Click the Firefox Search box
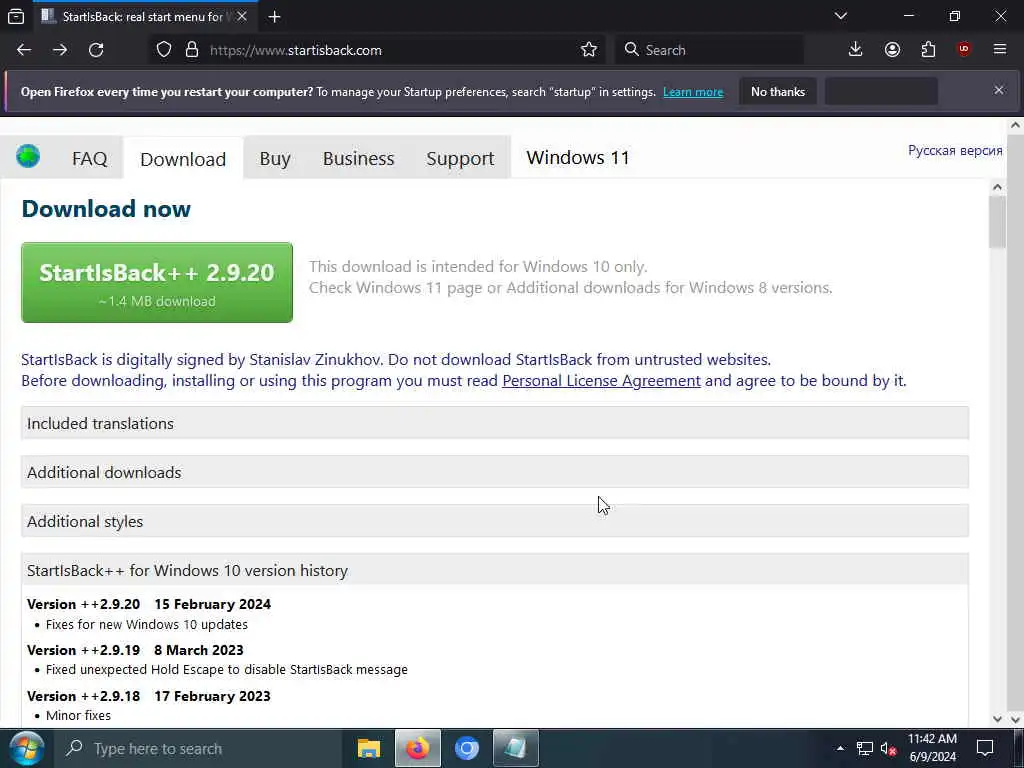The height and width of the screenshot is (768, 1024). (x=709, y=50)
